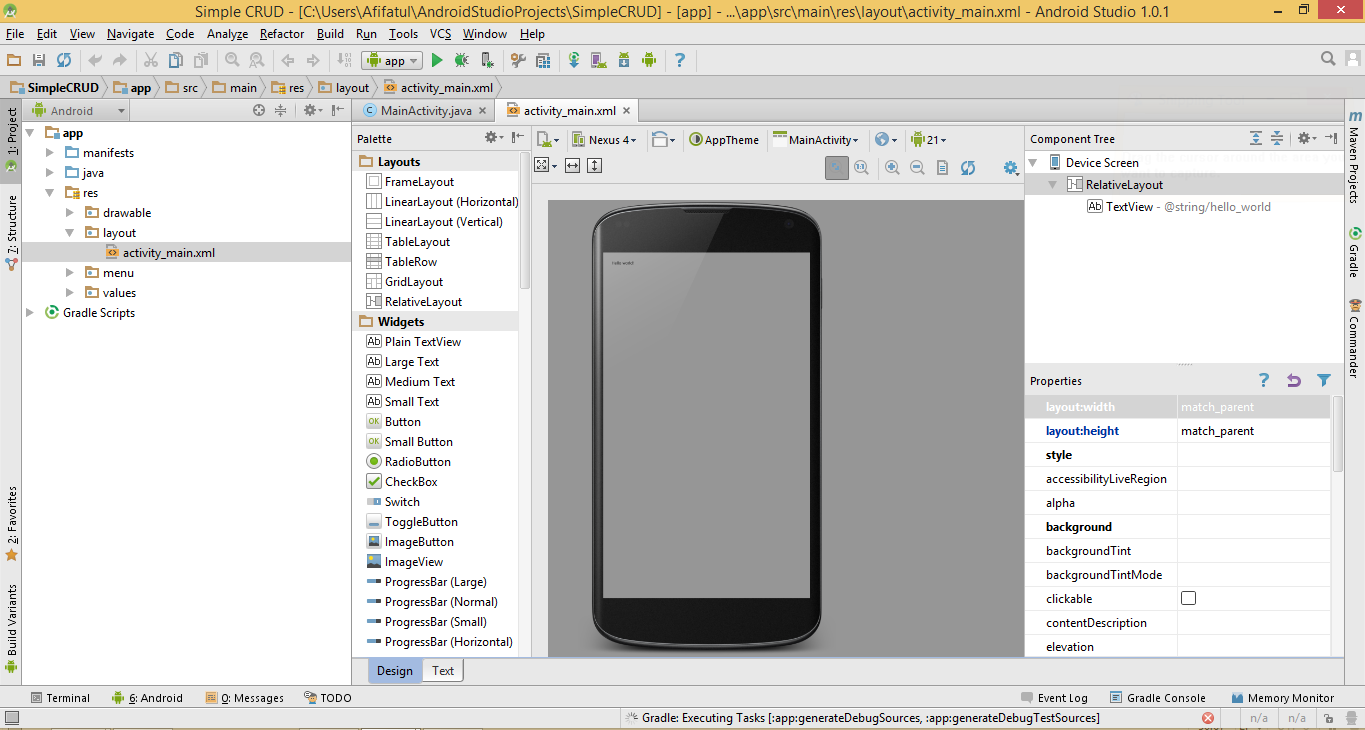This screenshot has width=1365, height=730.
Task: Open Android Device Monitor icon
Action: pos(648,60)
